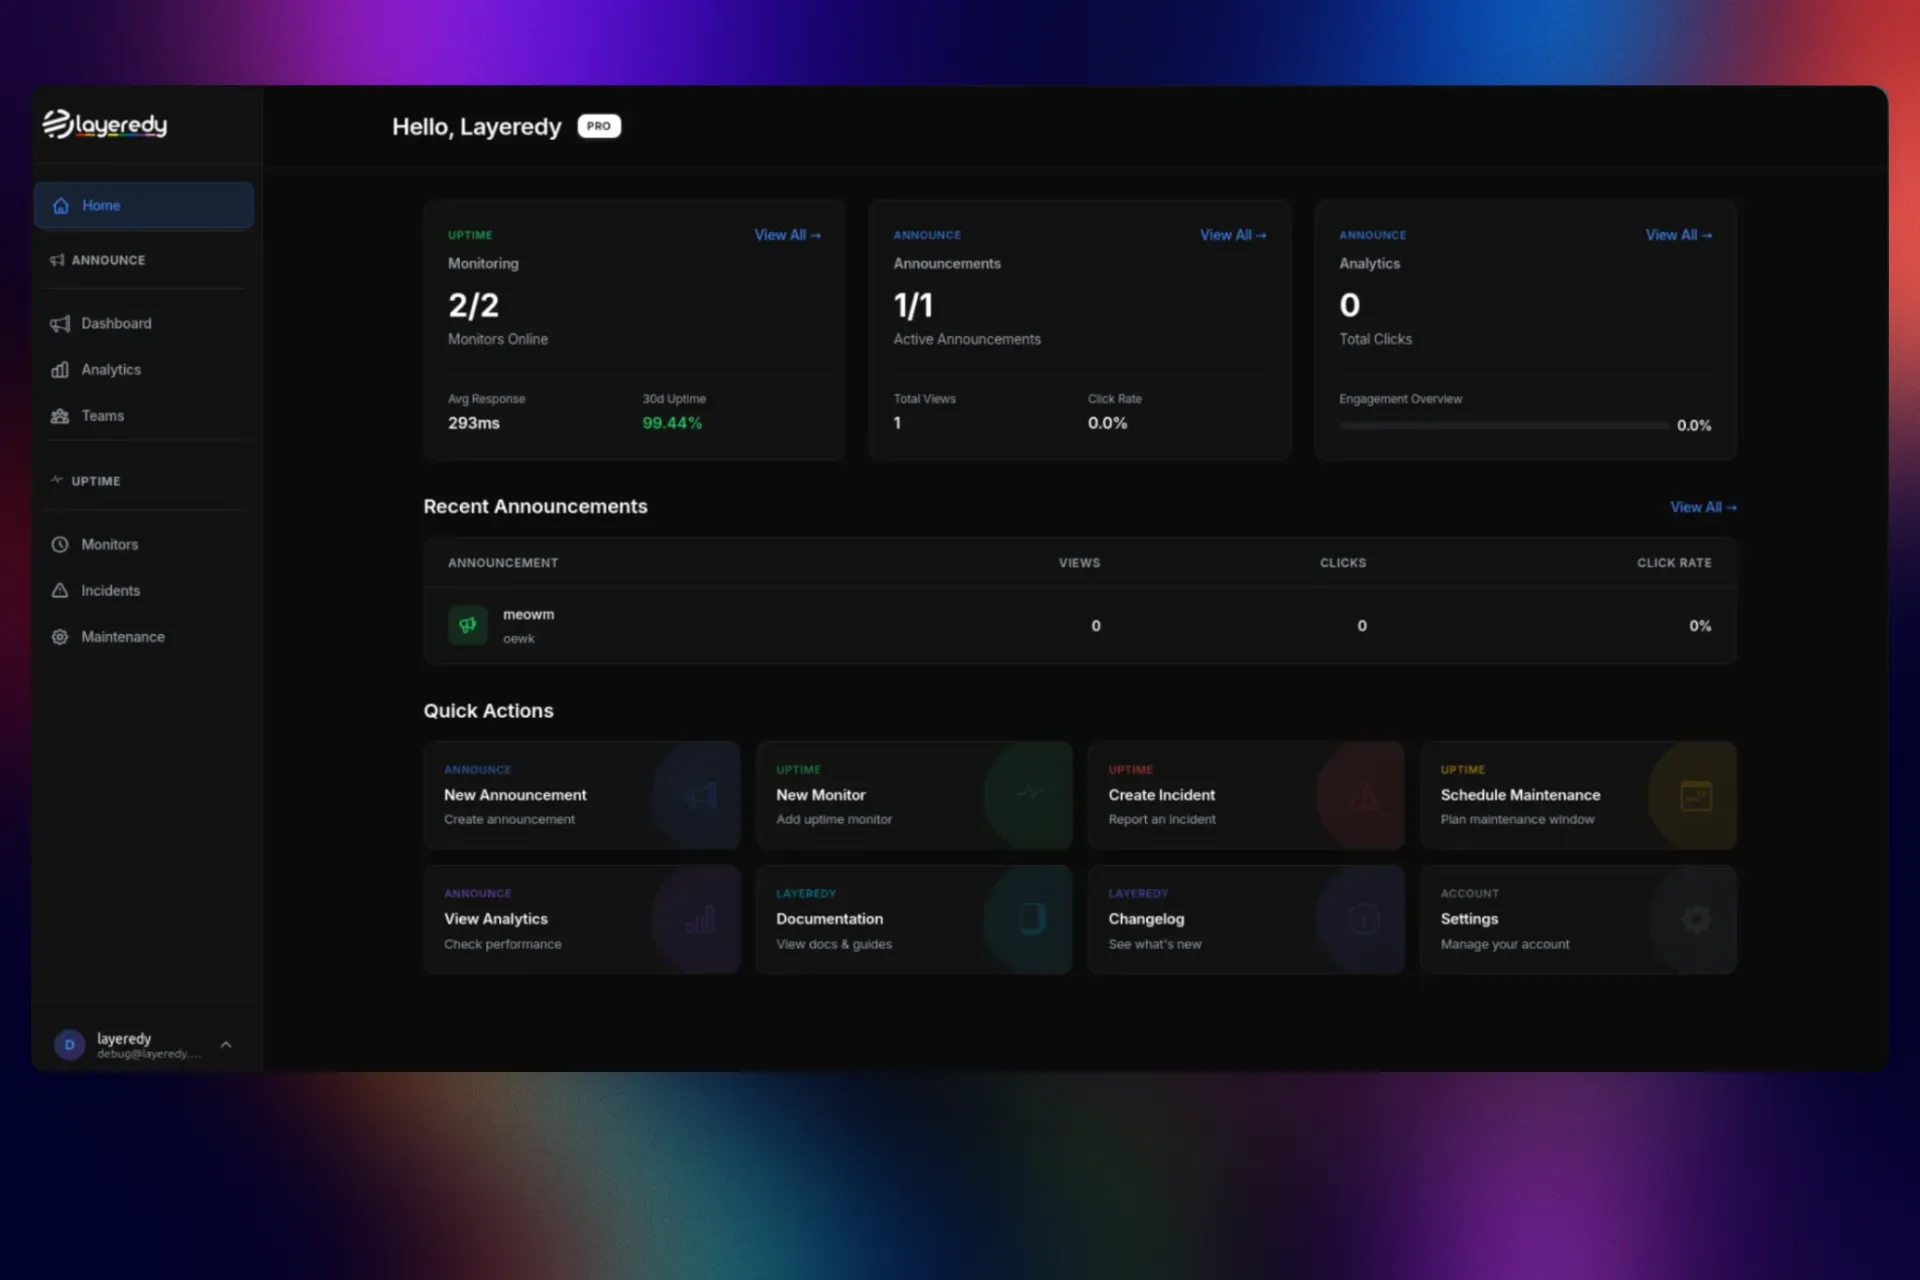Click the PRO badge next to the greeting
Screen dimensions: 1920x1280
tap(598, 126)
